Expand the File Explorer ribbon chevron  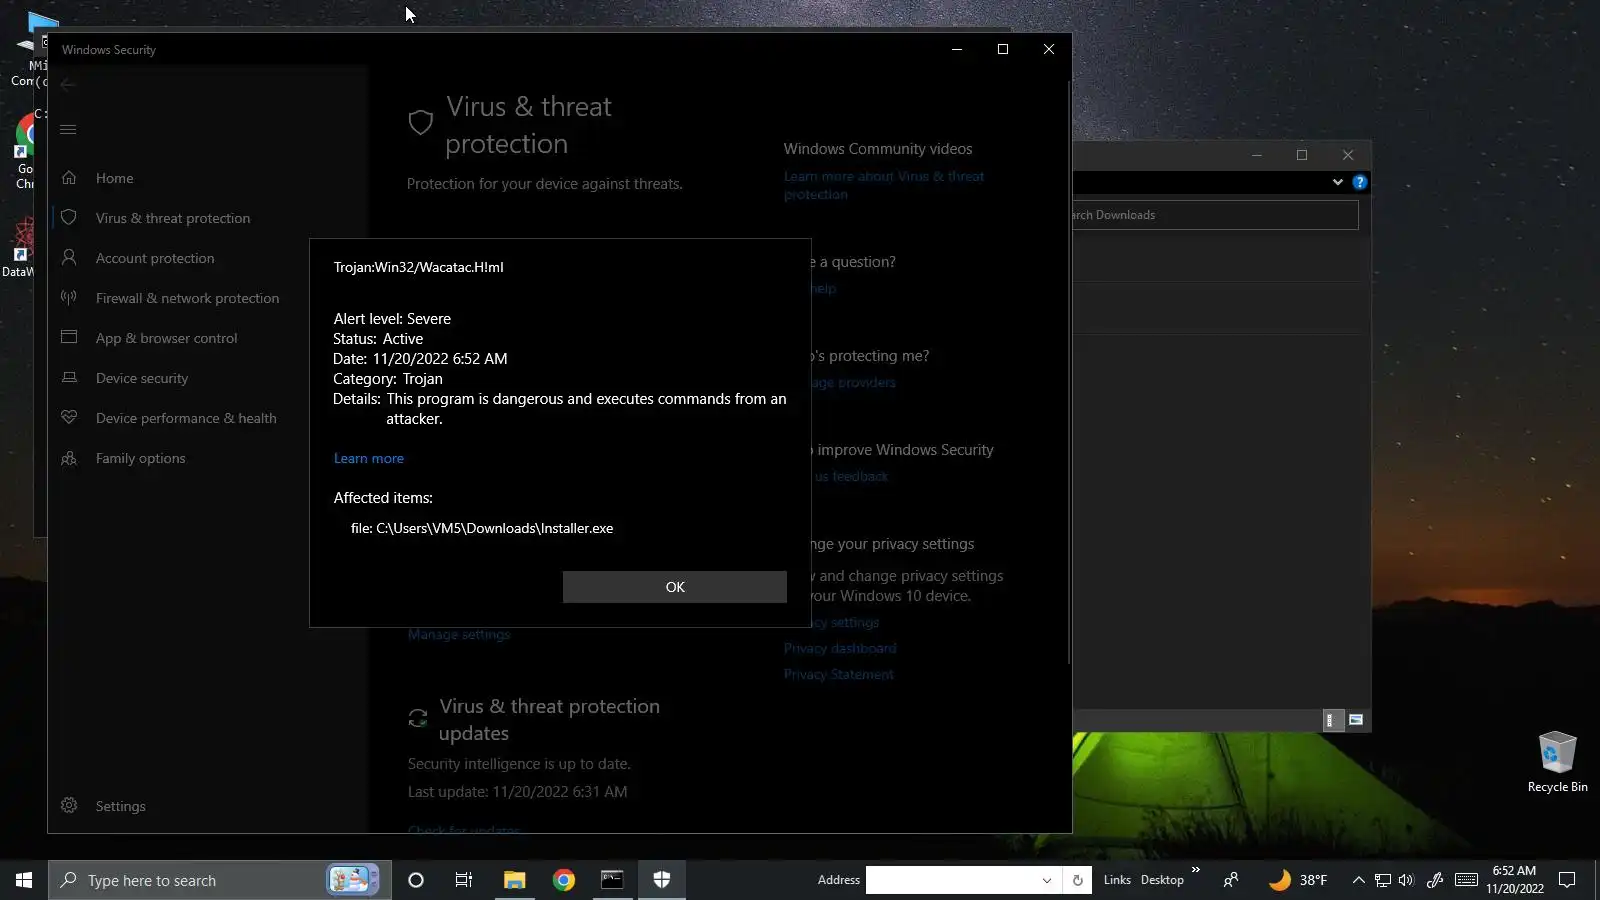point(1337,182)
